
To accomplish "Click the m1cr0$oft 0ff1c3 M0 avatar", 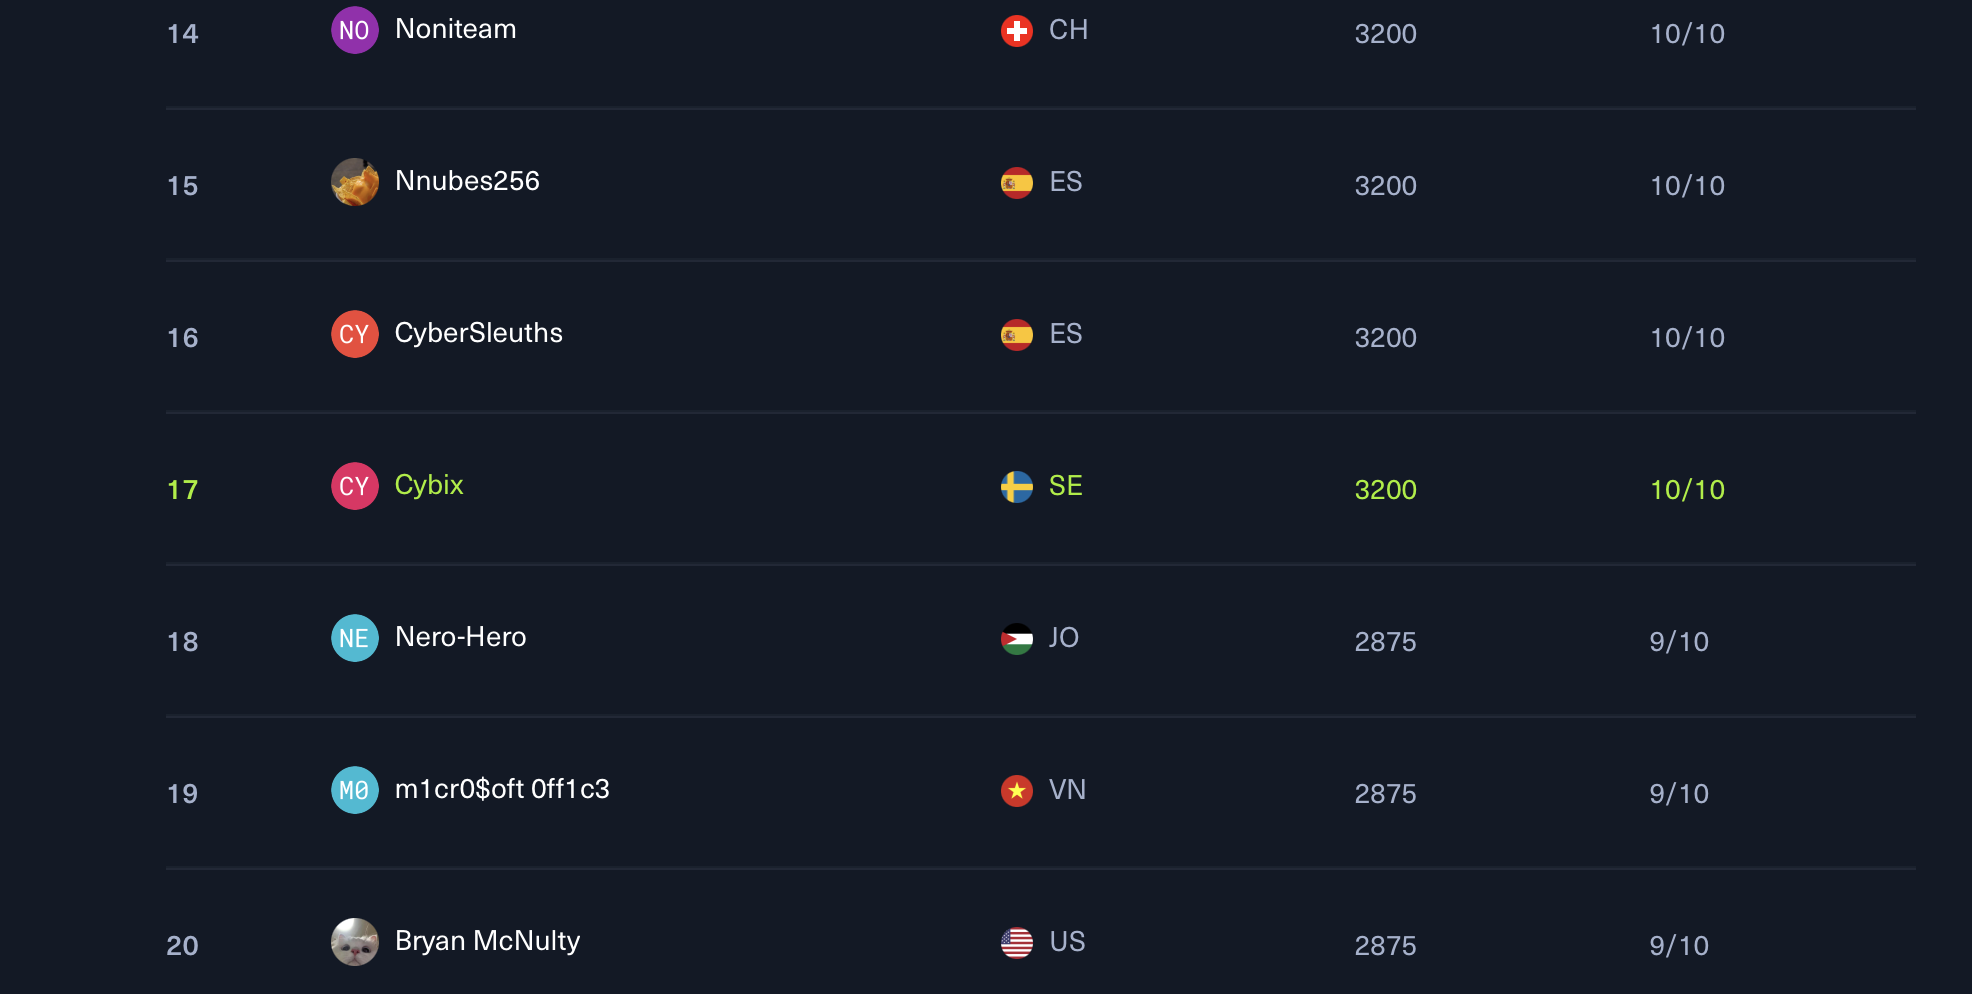I will click(x=354, y=790).
